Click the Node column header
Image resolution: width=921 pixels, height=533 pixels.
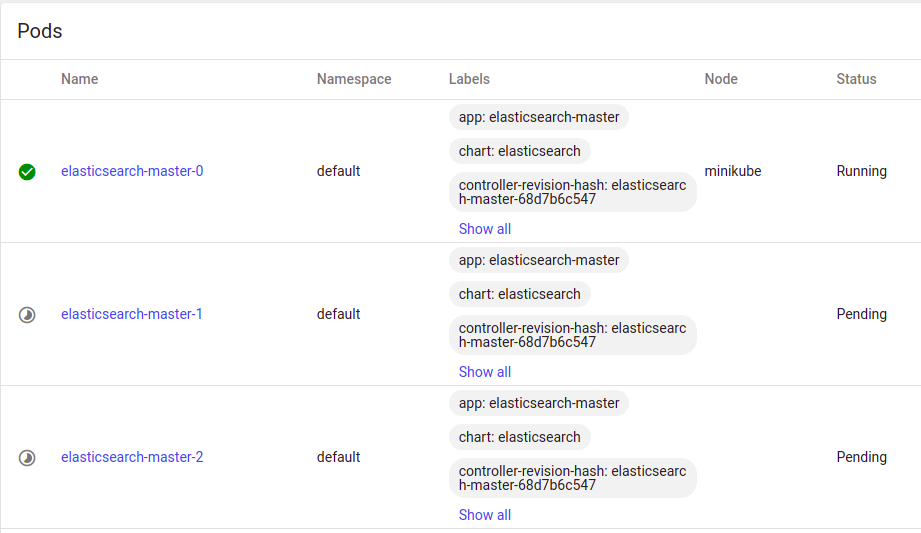click(x=721, y=79)
